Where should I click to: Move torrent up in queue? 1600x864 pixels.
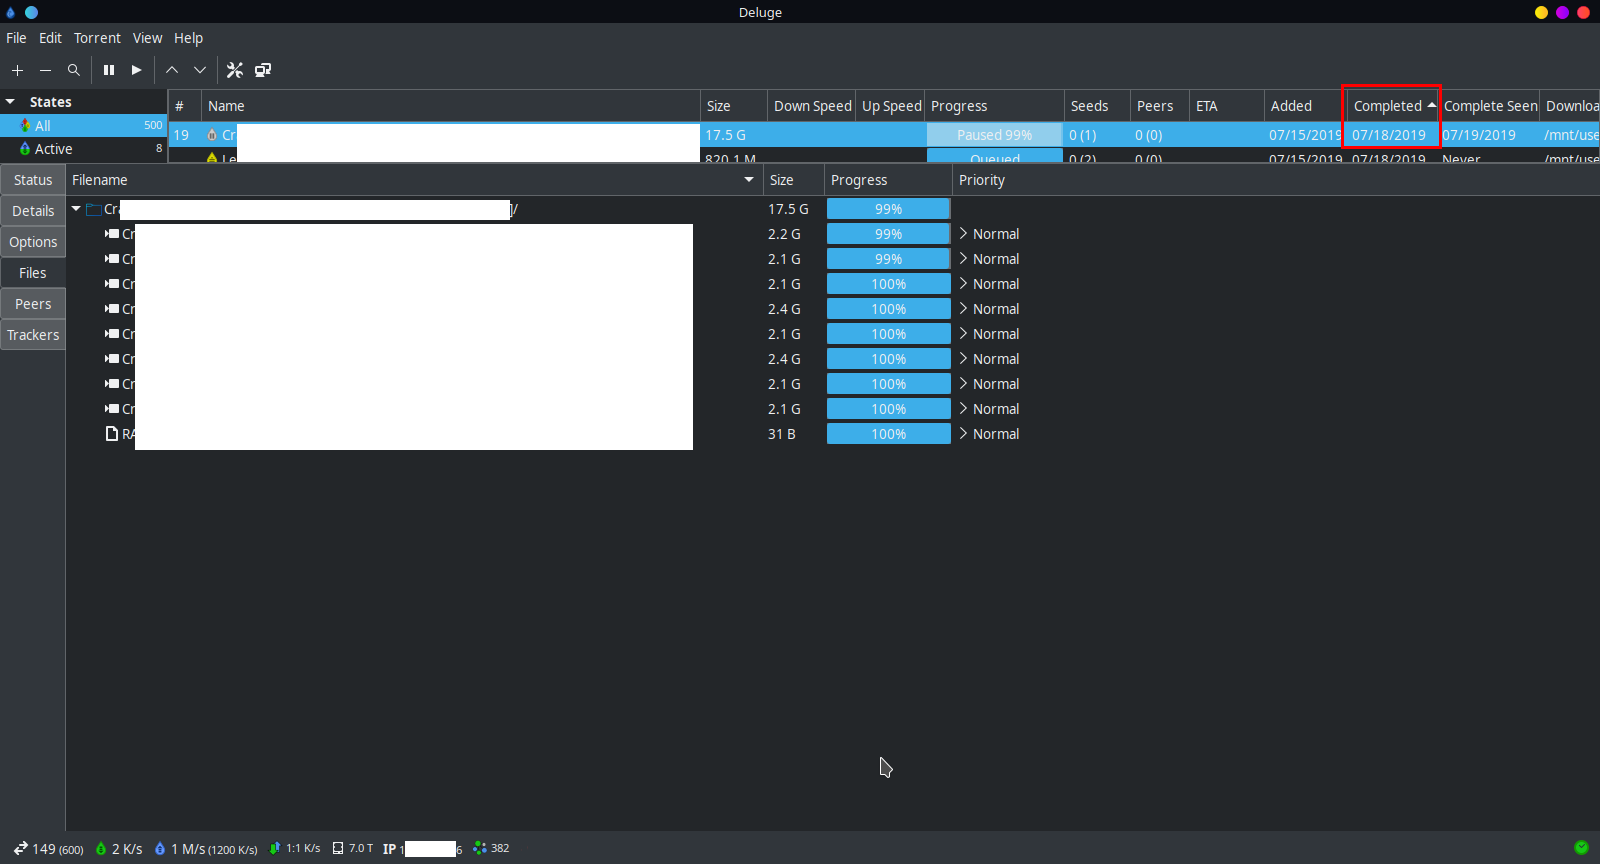click(x=172, y=70)
